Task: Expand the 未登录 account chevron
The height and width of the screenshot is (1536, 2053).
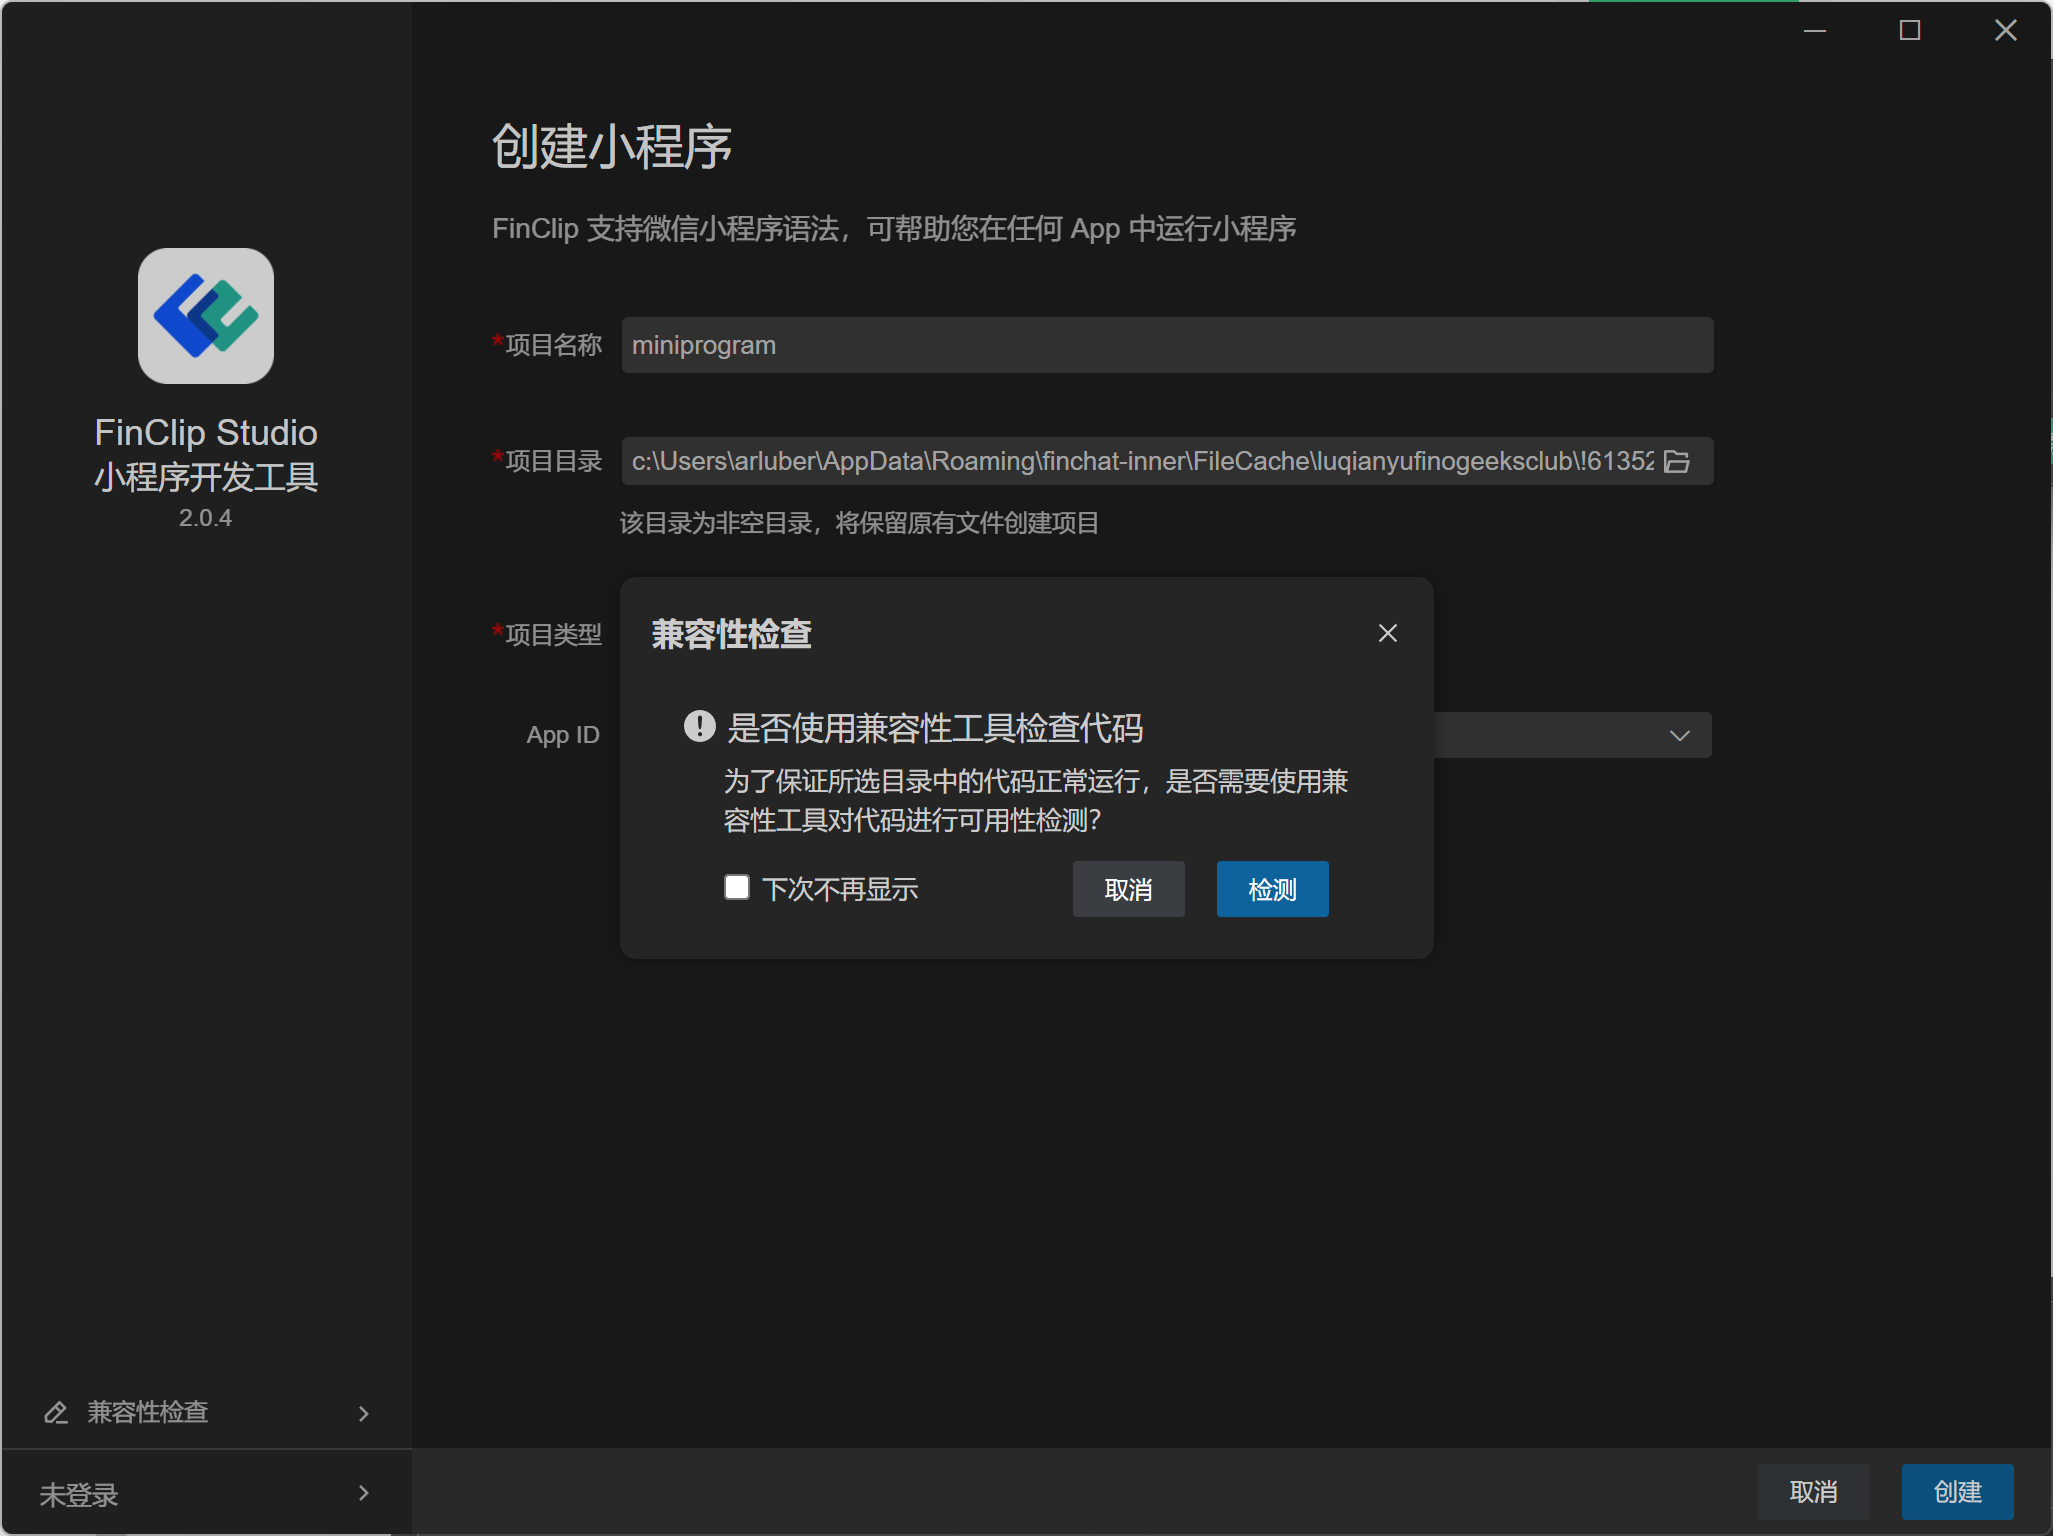Action: (x=363, y=1493)
